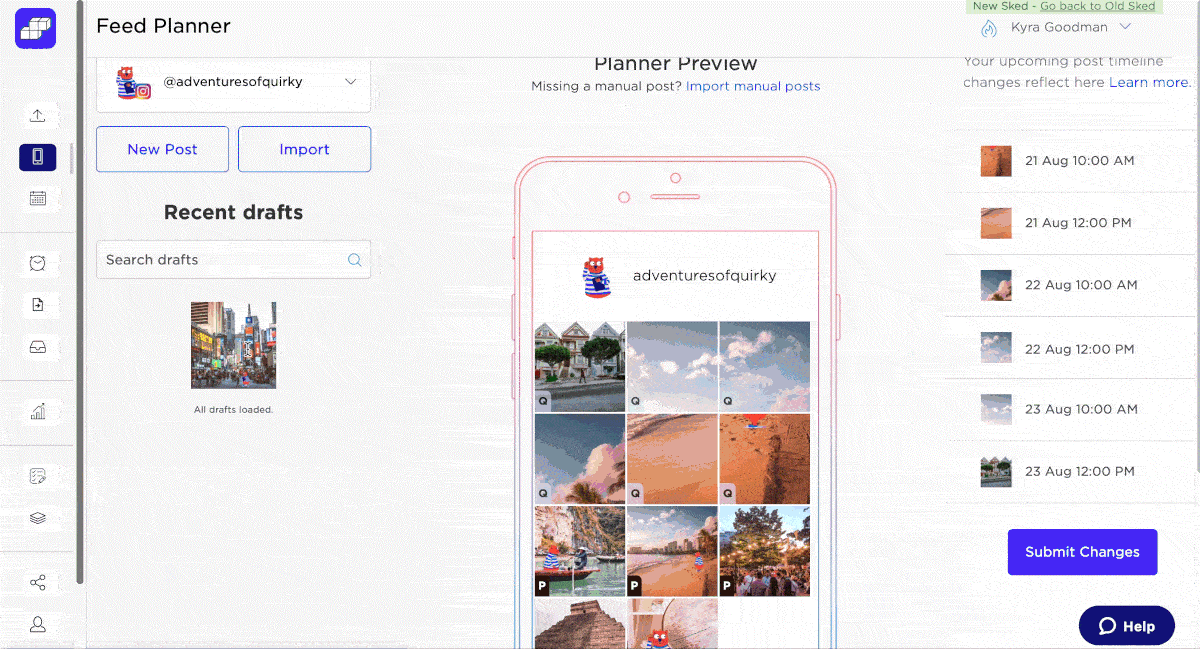
Task: Select the Times Square draft thumbnail
Action: tap(233, 343)
